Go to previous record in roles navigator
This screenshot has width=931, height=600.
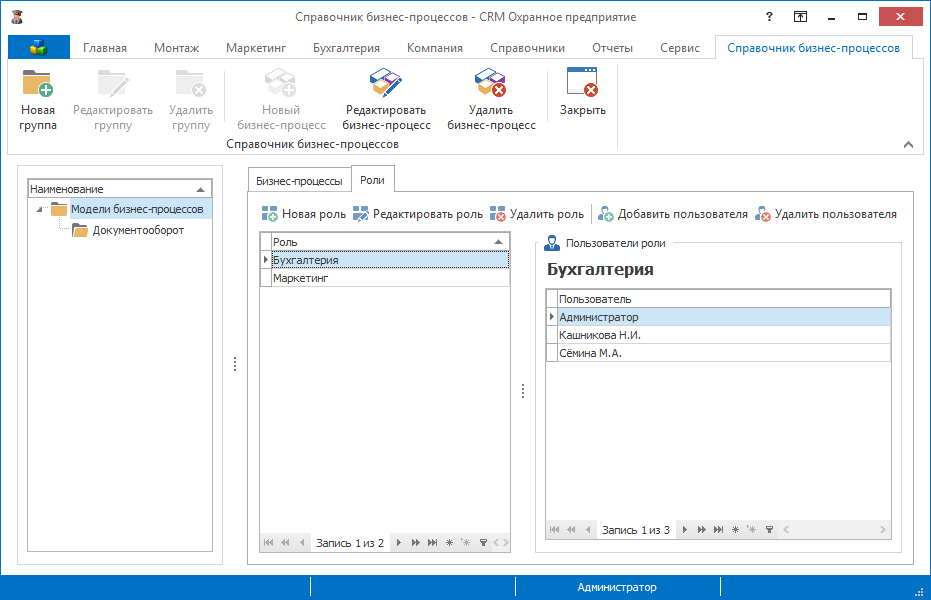[x=302, y=542]
